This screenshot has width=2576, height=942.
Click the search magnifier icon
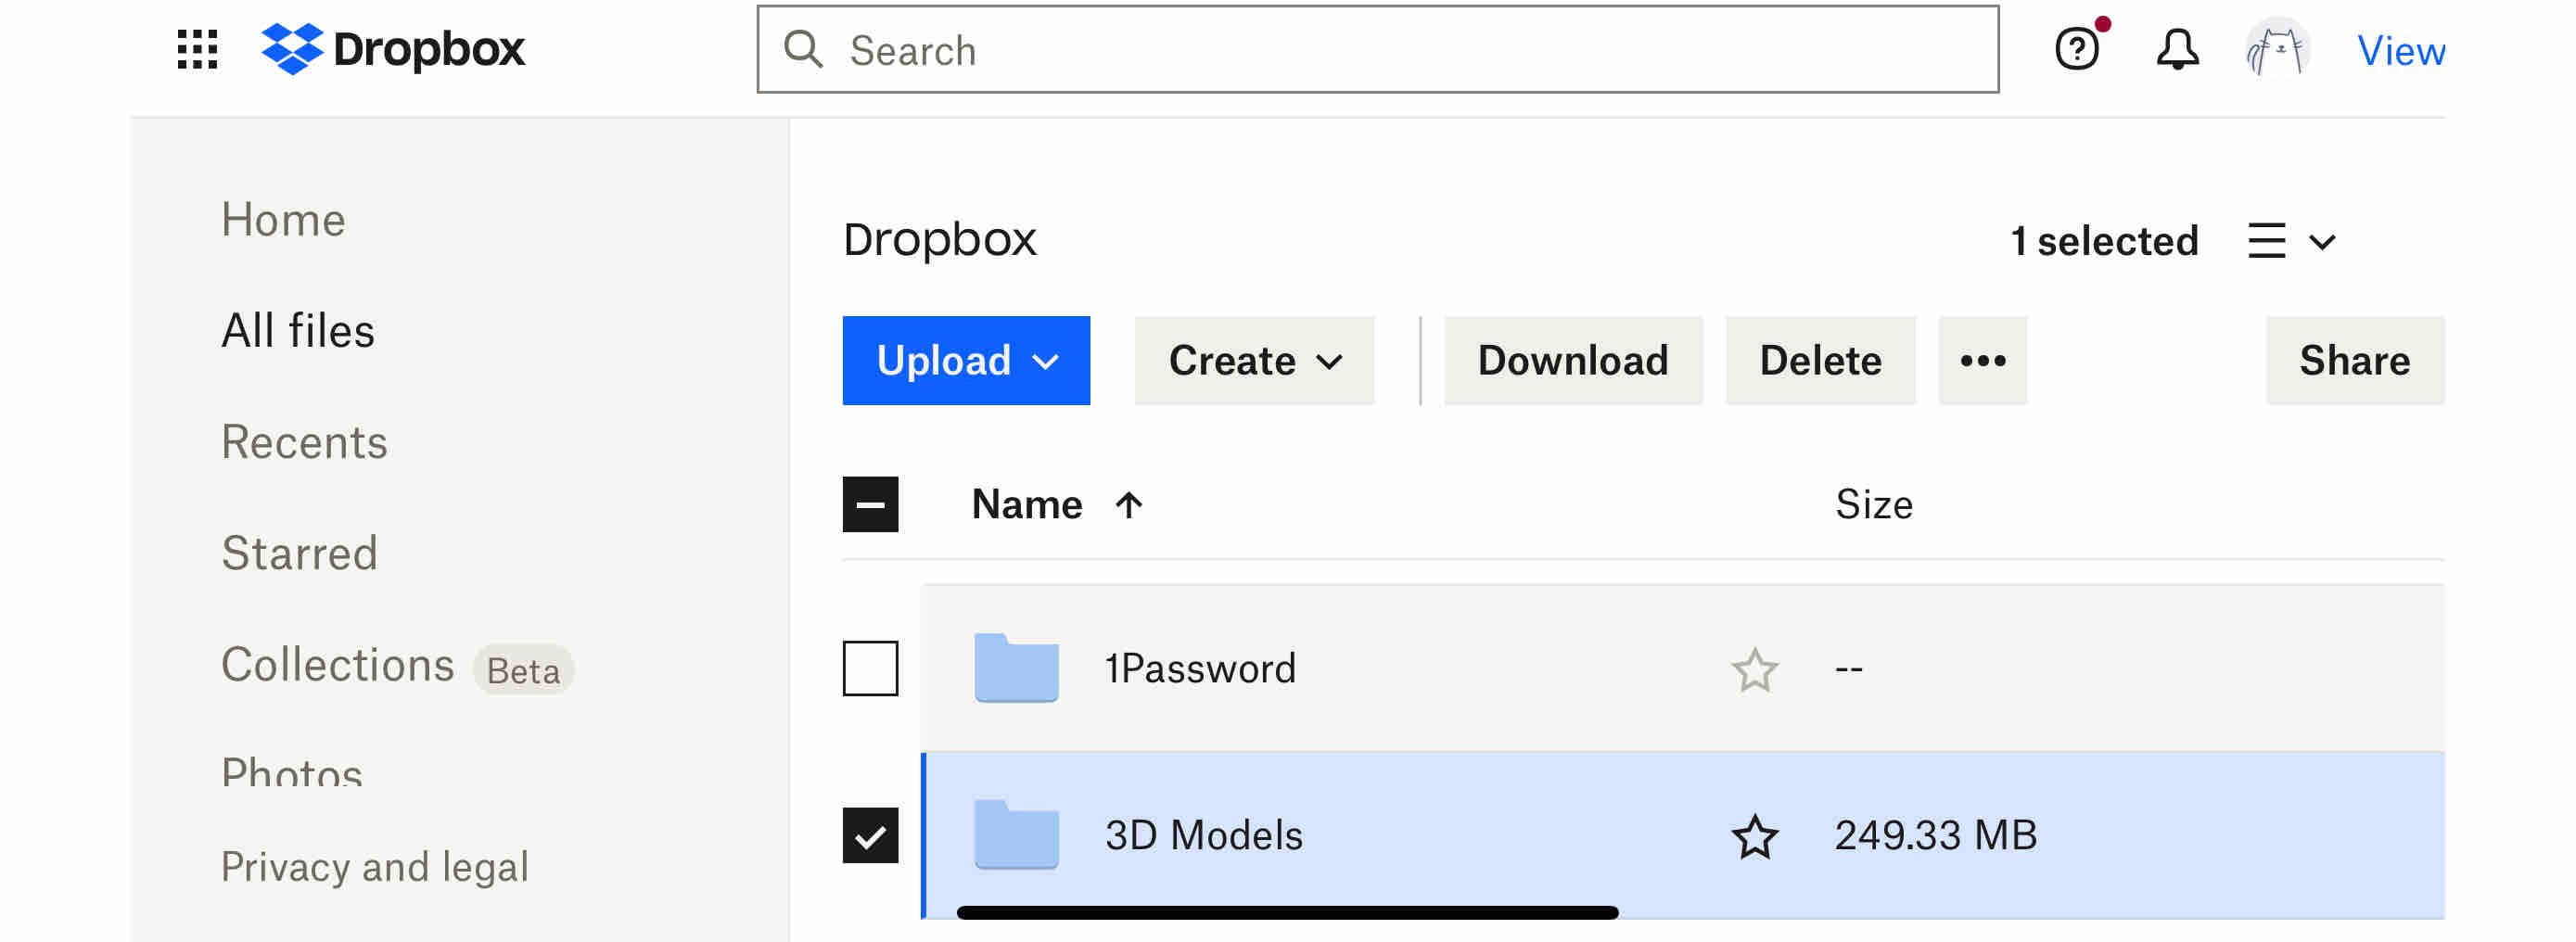(x=803, y=49)
